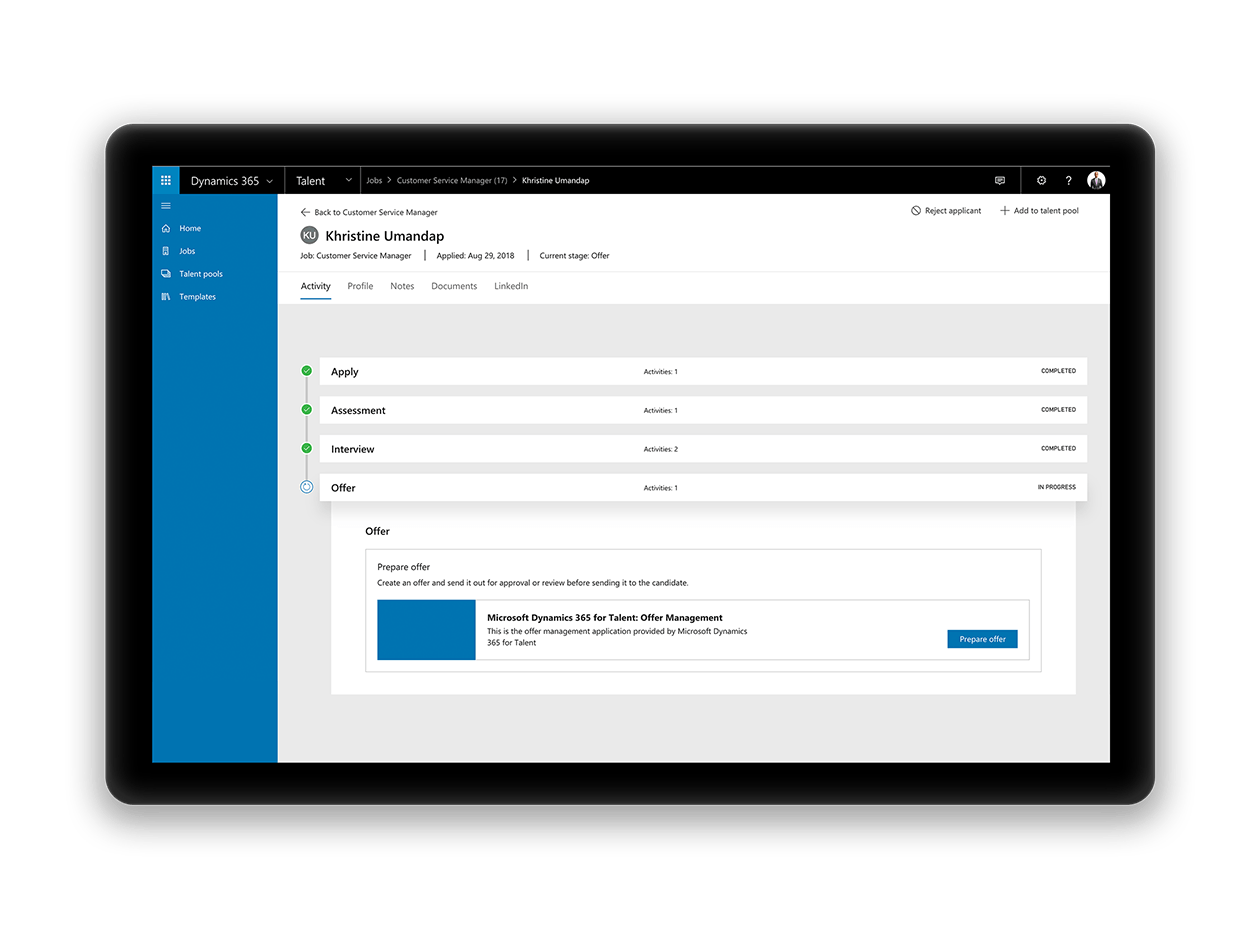Click the blue Offer Management thumbnail
1260x944 pixels.
click(x=426, y=630)
